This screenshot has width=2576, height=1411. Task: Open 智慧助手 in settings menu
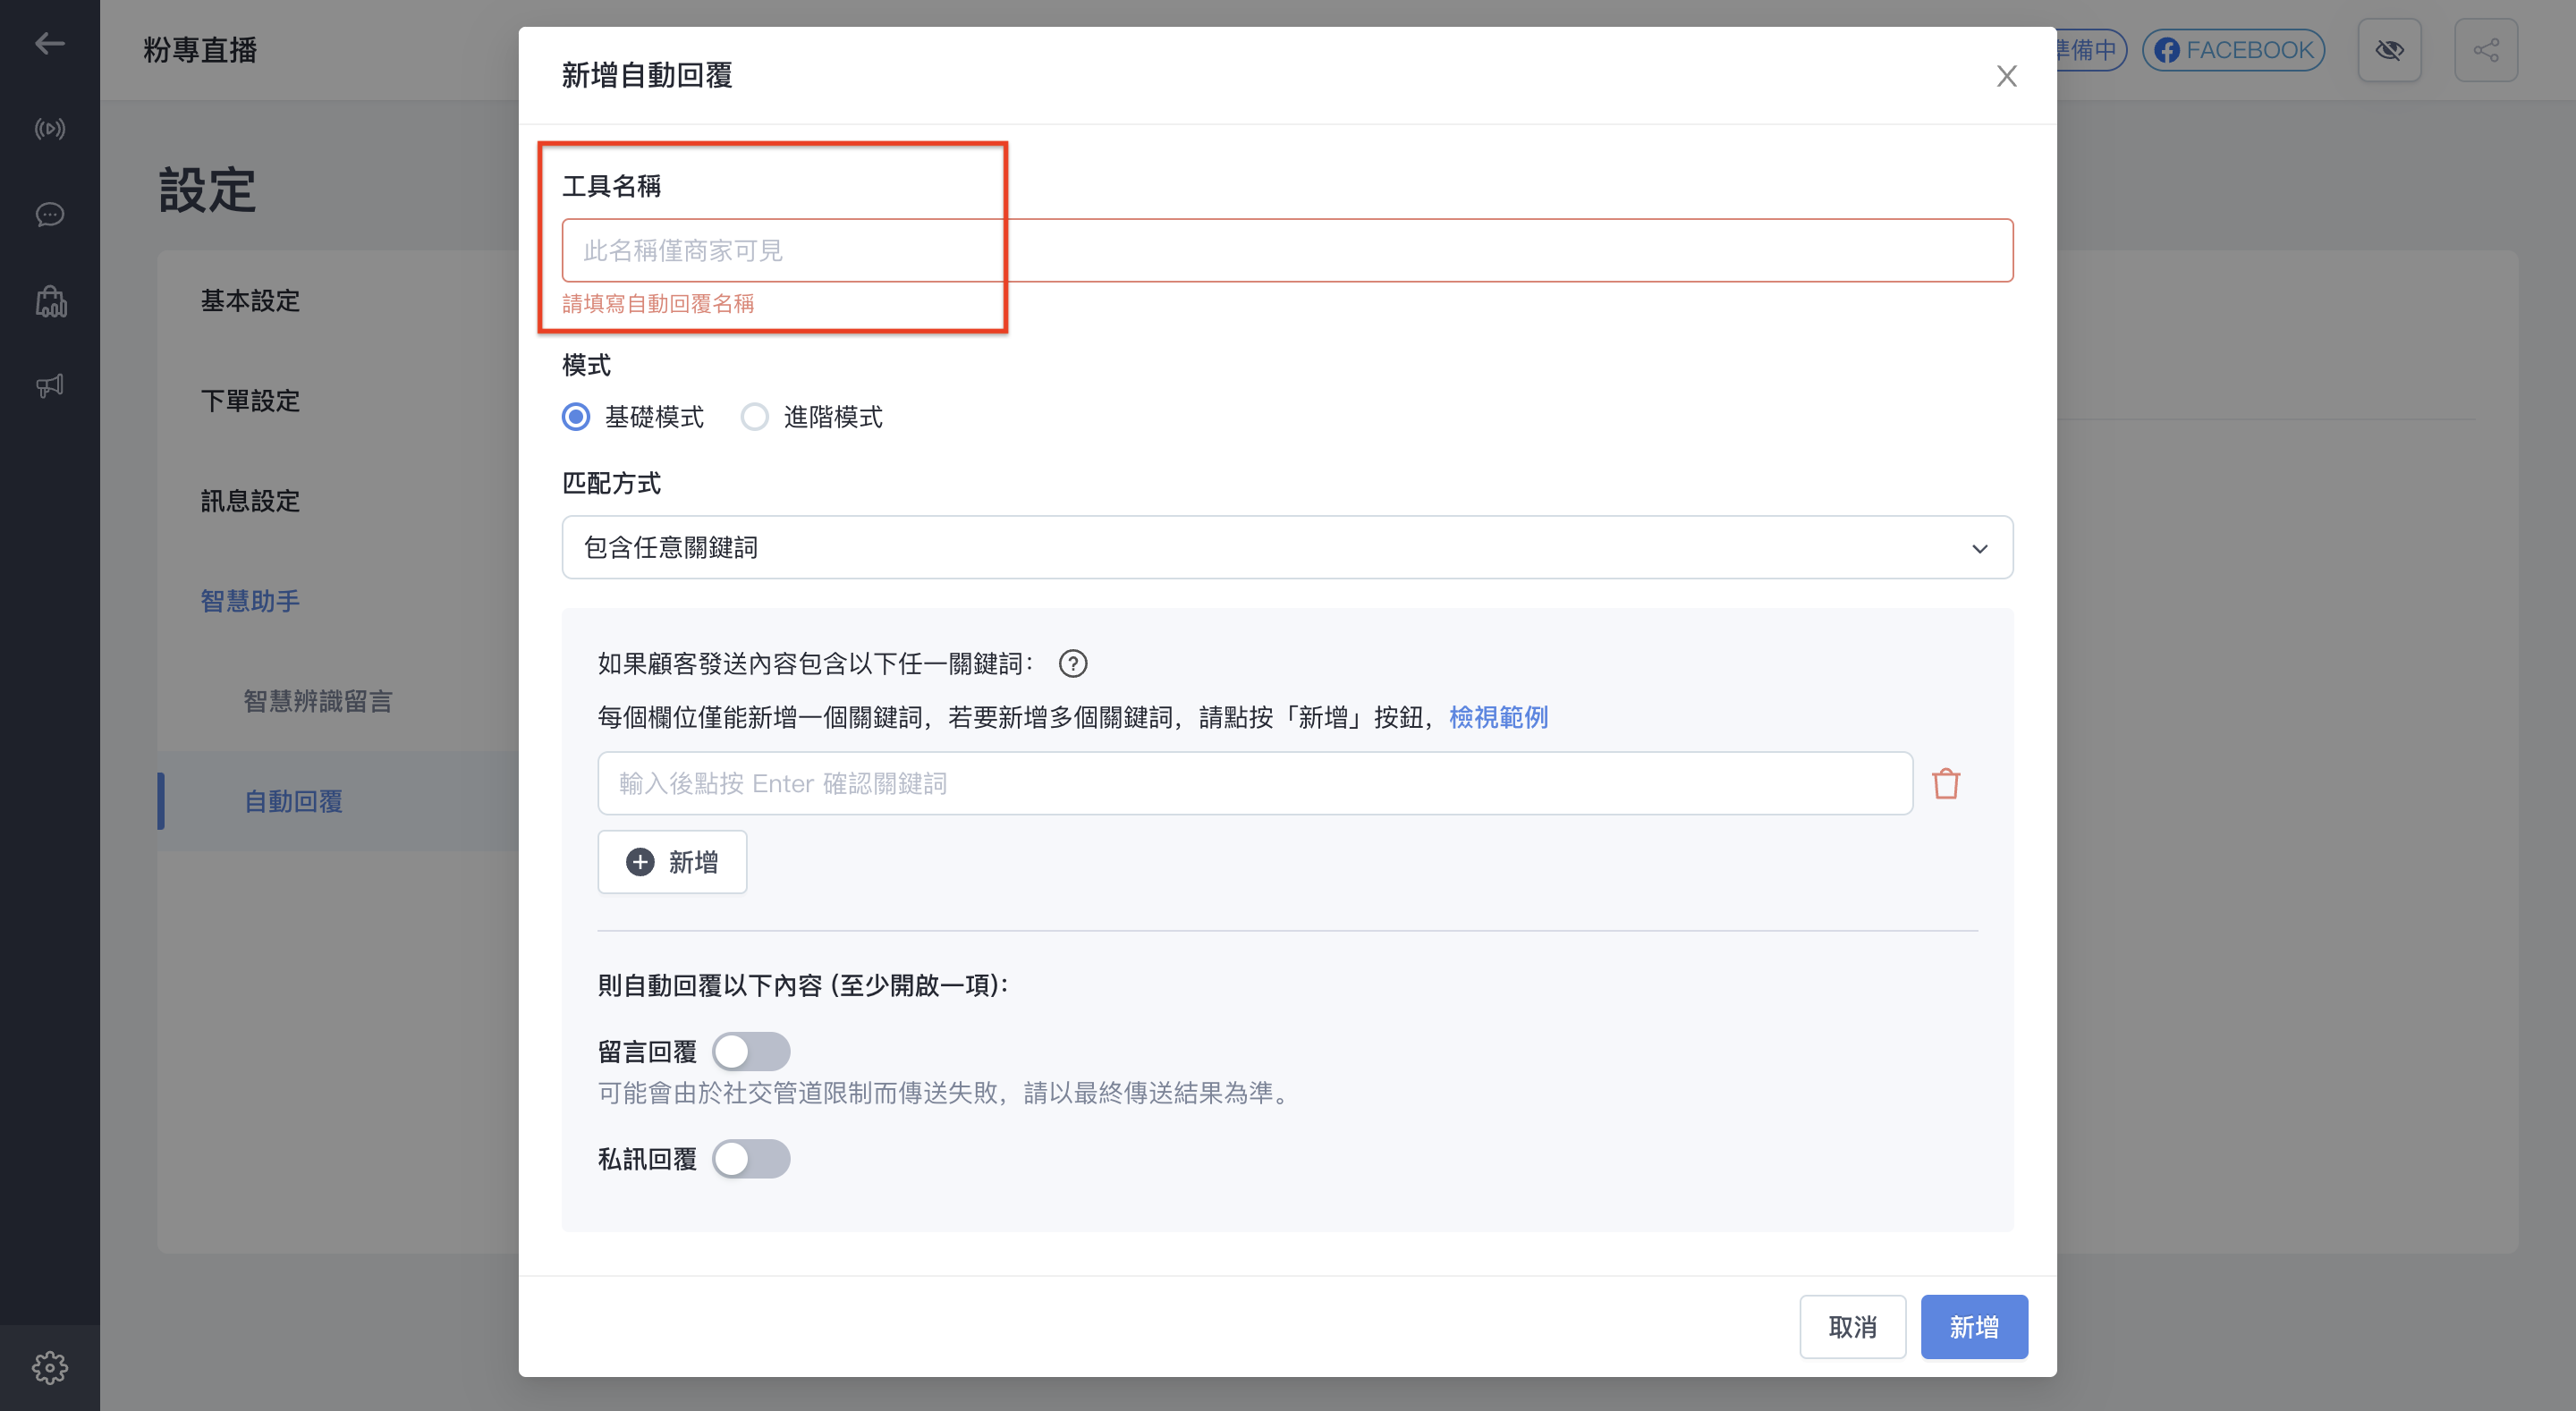(x=250, y=601)
